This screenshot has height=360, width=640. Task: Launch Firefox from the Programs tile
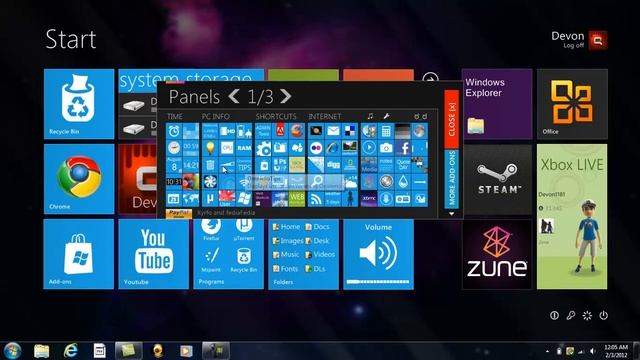click(x=211, y=229)
